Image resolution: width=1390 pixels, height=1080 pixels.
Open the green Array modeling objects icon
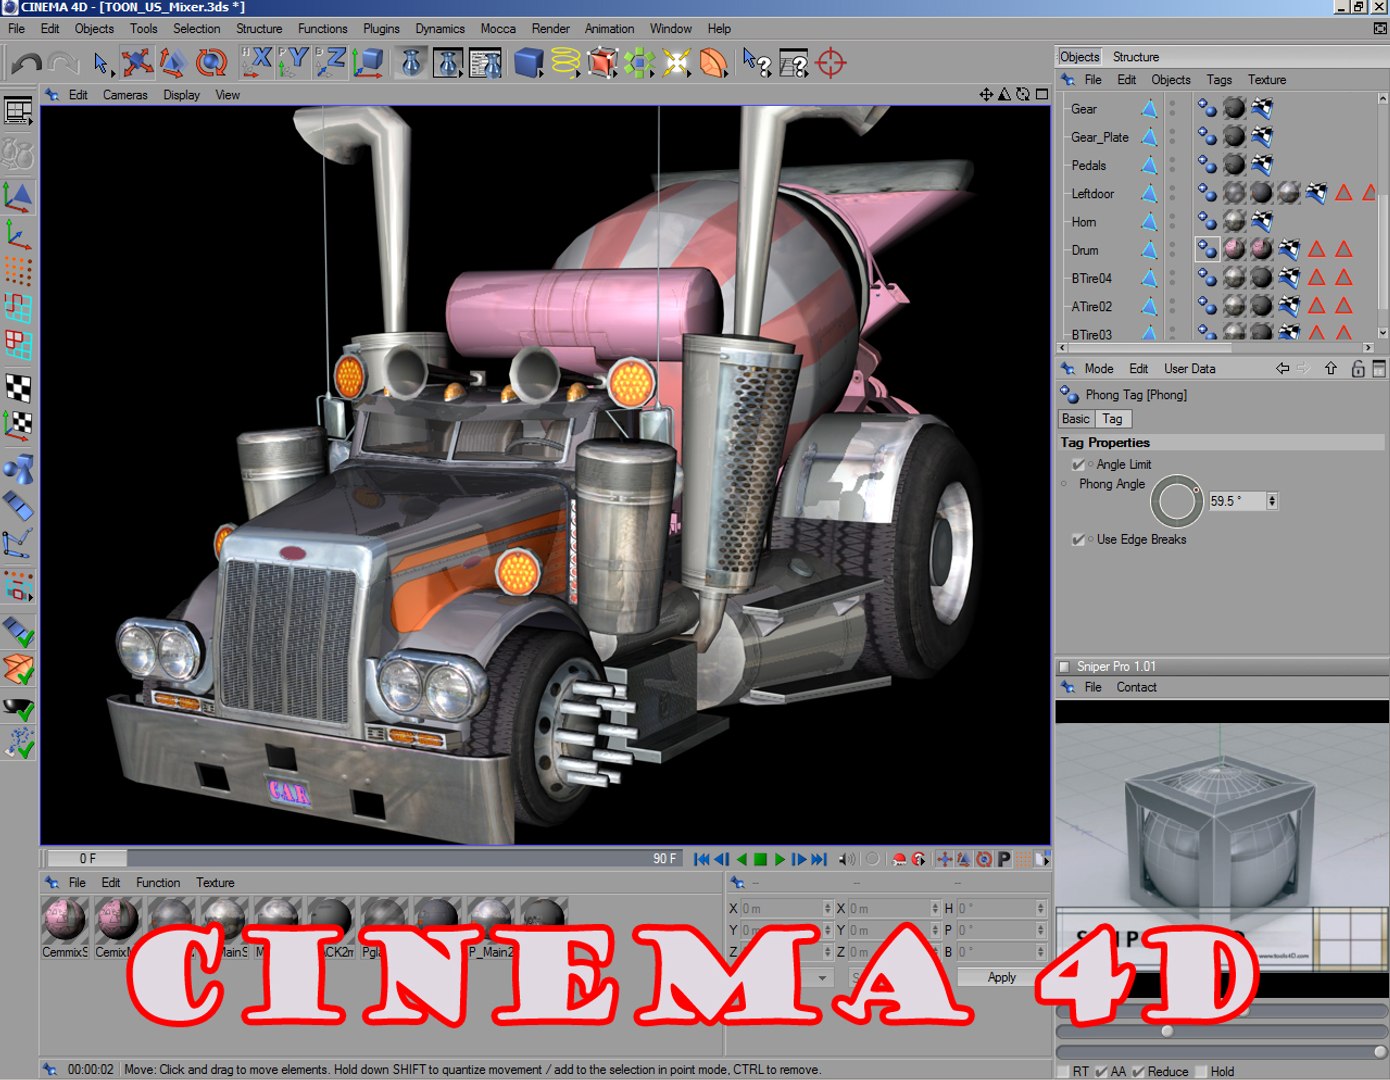[x=639, y=63]
